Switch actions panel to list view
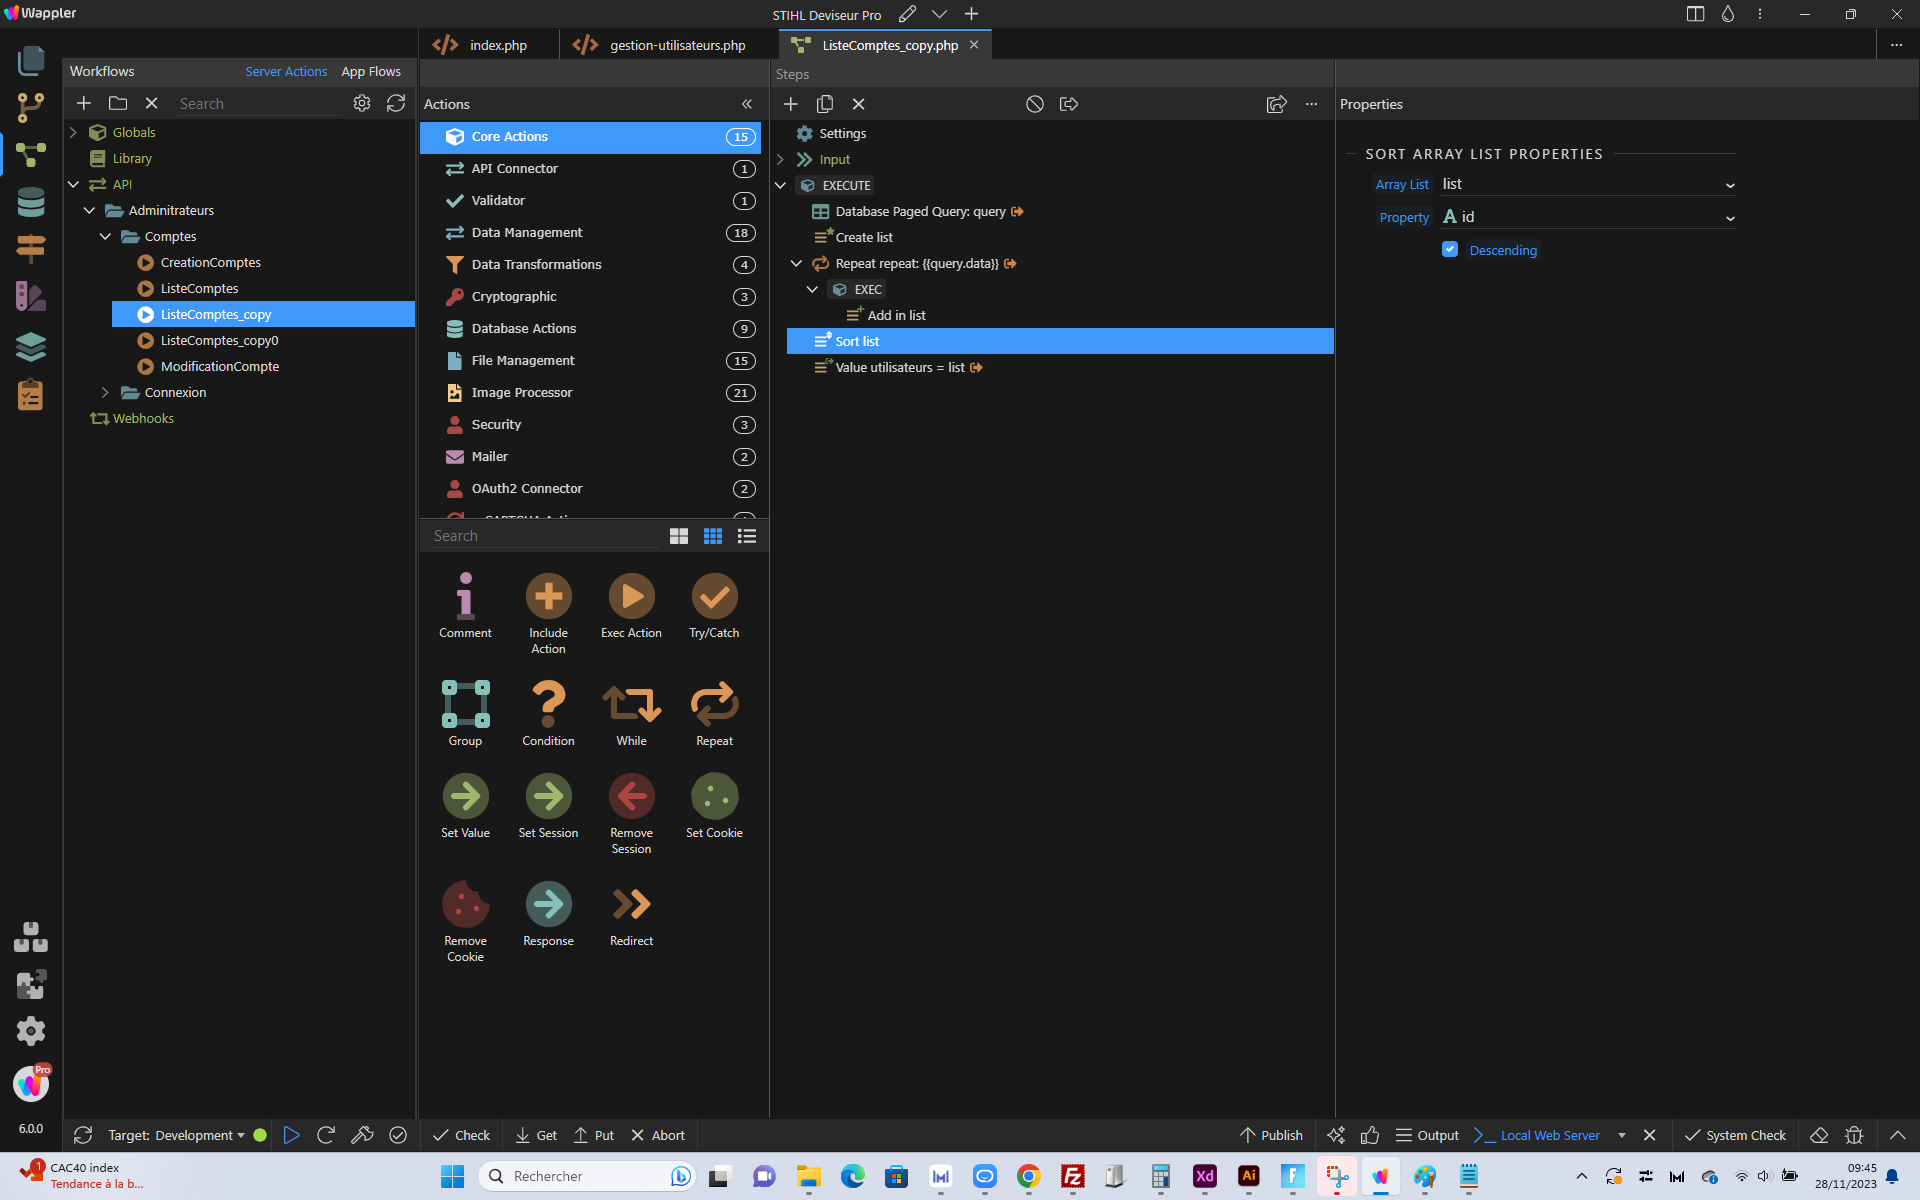1920x1200 pixels. 747,536
